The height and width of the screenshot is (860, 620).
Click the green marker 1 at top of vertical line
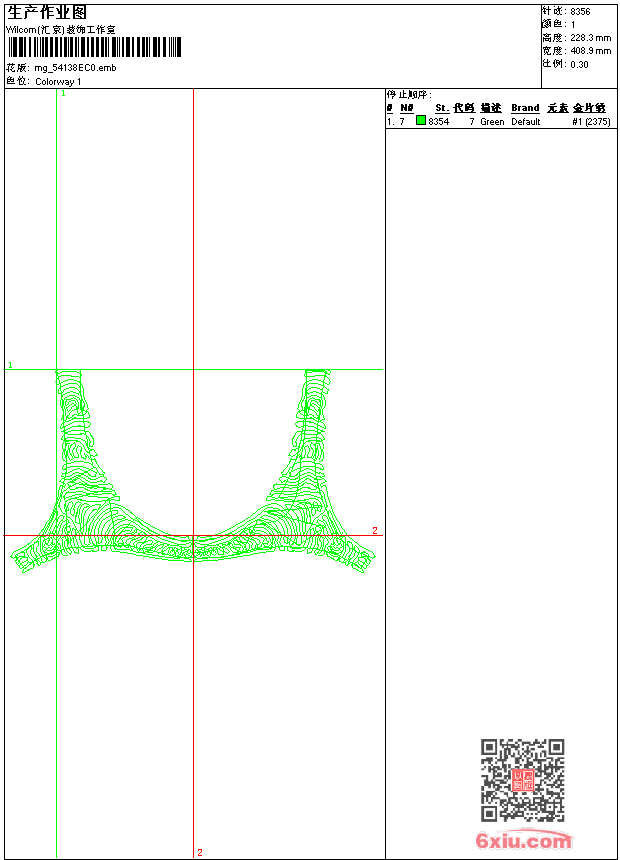(x=63, y=93)
